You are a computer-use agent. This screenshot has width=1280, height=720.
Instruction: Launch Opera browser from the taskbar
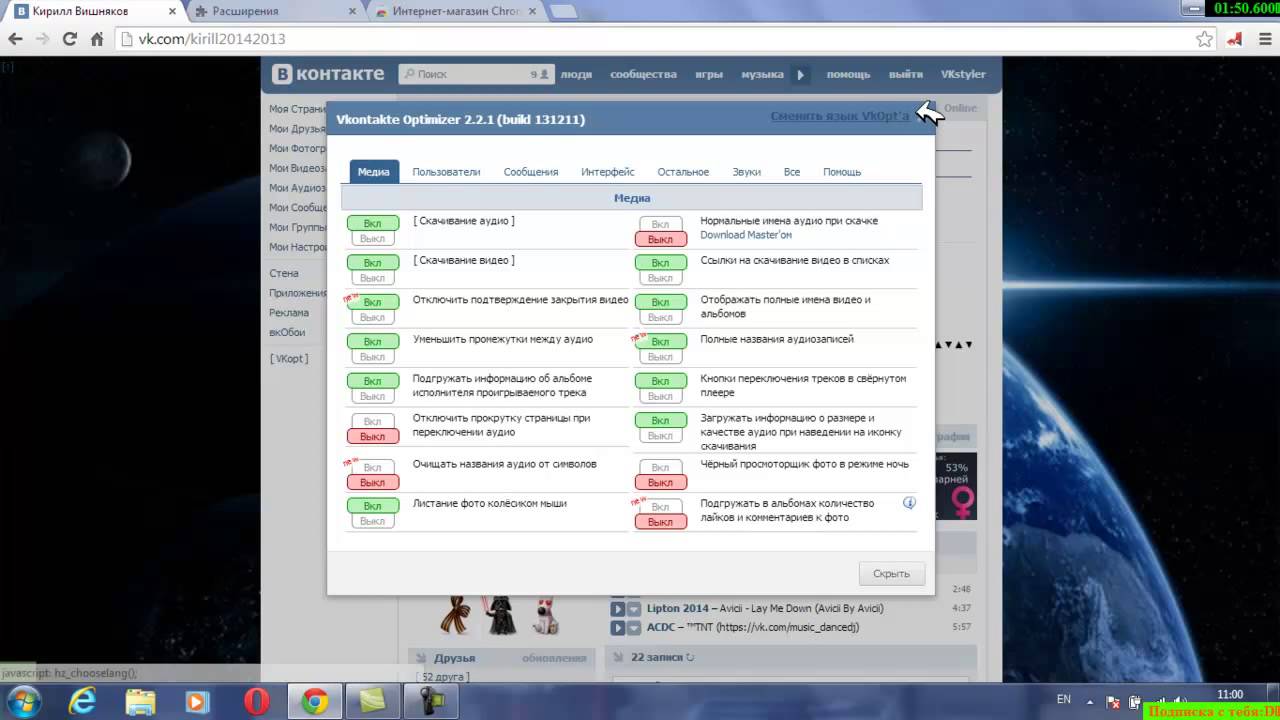tap(257, 702)
